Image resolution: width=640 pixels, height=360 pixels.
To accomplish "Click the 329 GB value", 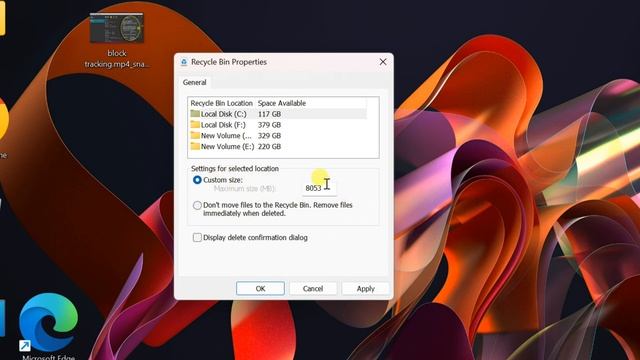I will pyautogui.click(x=269, y=136).
